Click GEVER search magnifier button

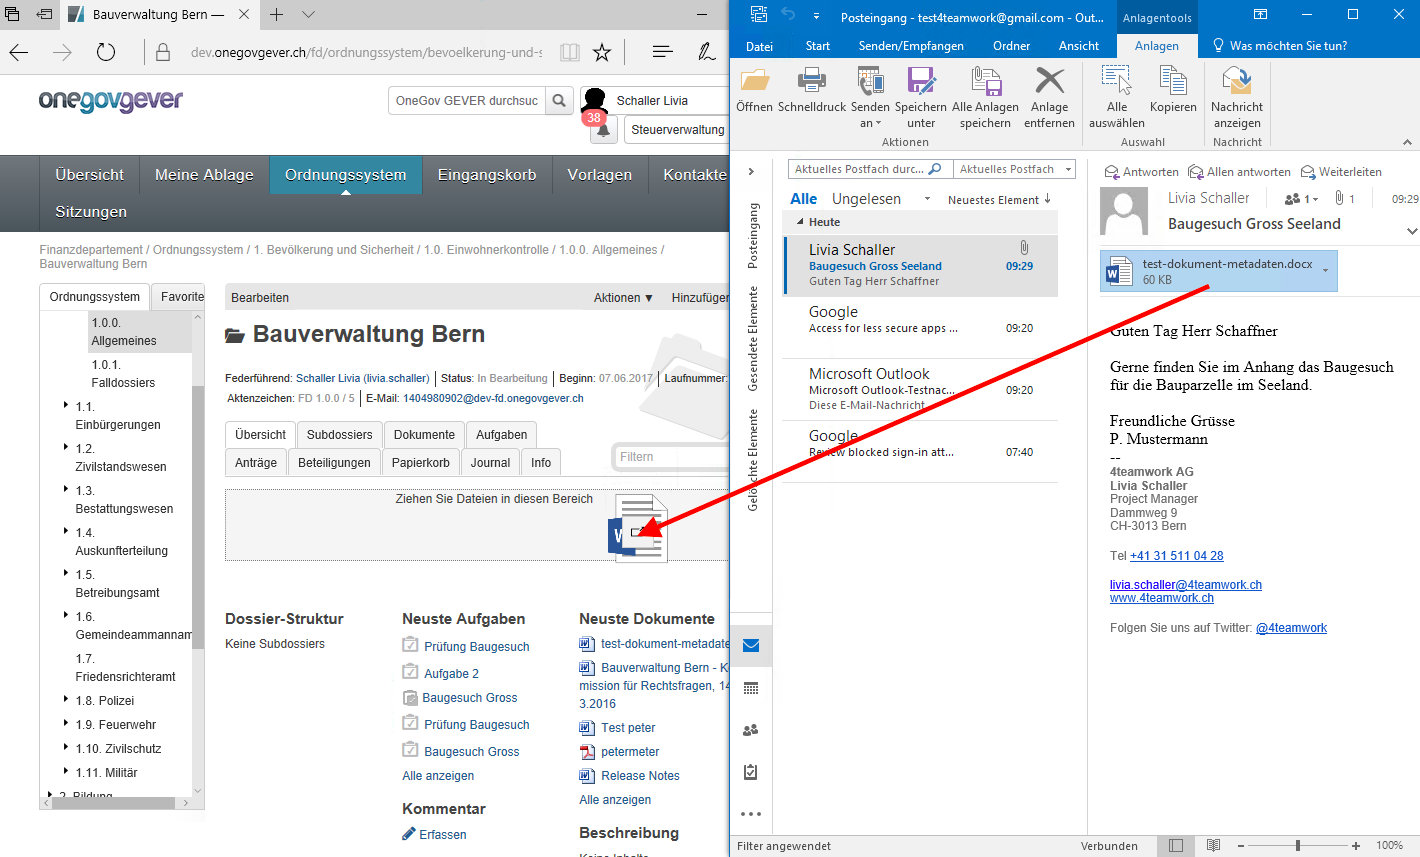(x=560, y=100)
